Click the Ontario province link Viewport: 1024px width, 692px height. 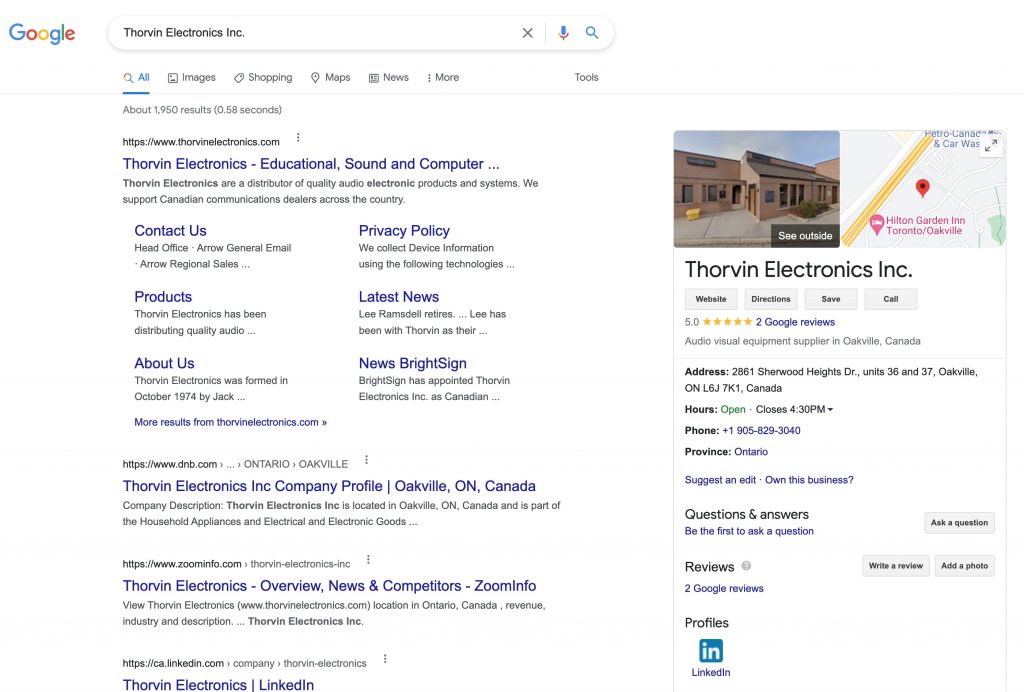[751, 452]
